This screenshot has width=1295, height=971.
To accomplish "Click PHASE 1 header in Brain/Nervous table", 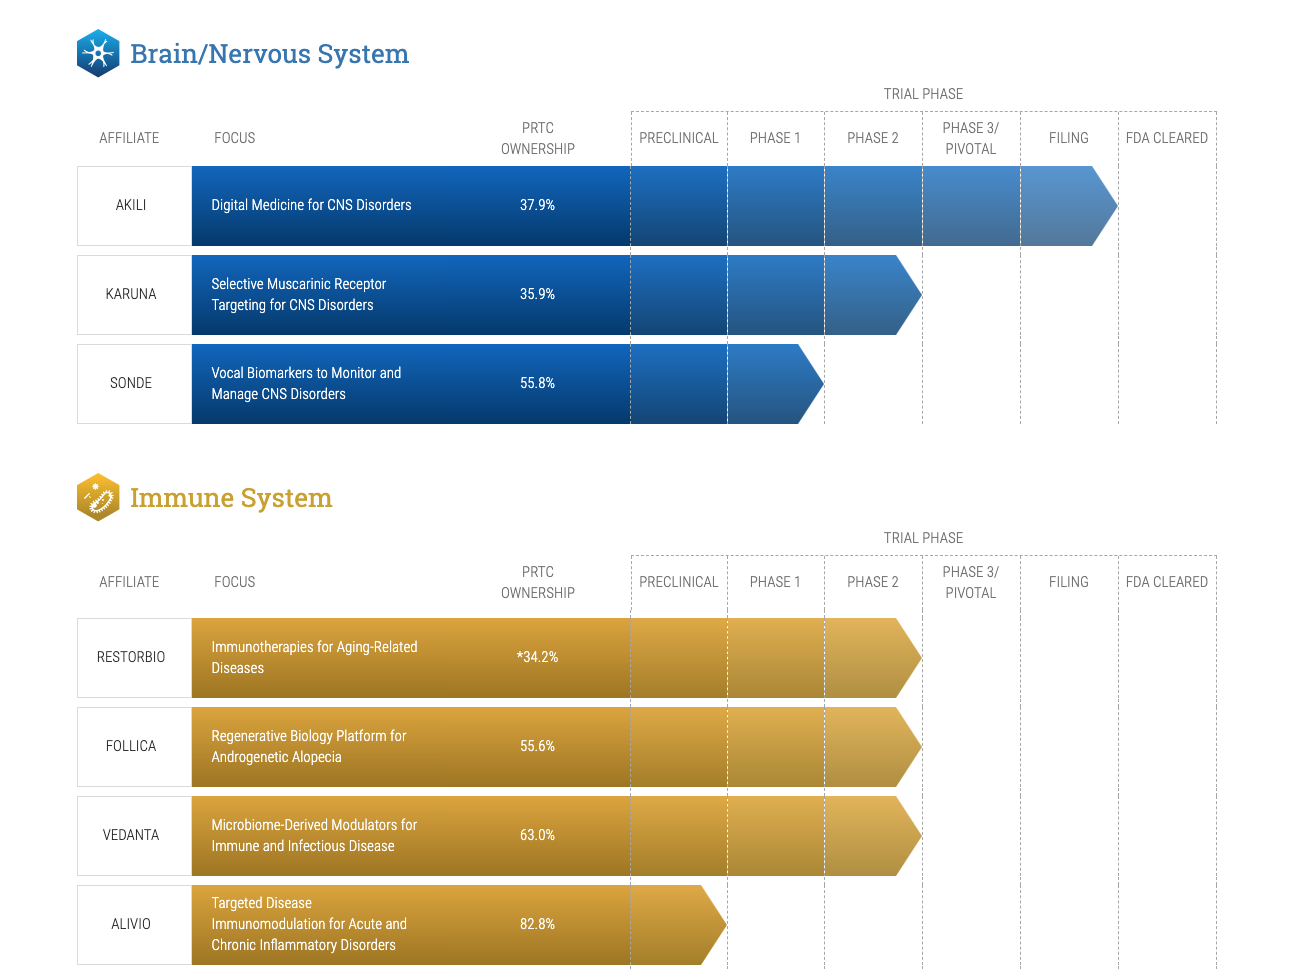I will tap(775, 138).
